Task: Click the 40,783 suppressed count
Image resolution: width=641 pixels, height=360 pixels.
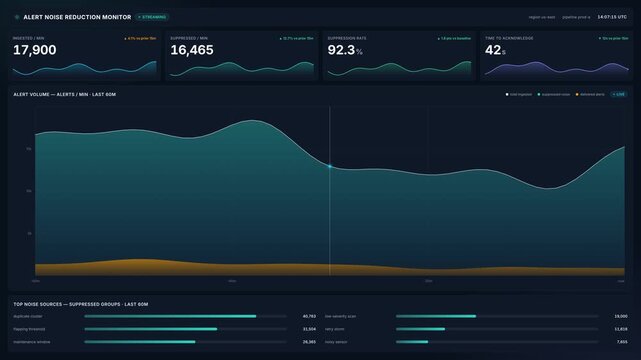Action: 309,316
